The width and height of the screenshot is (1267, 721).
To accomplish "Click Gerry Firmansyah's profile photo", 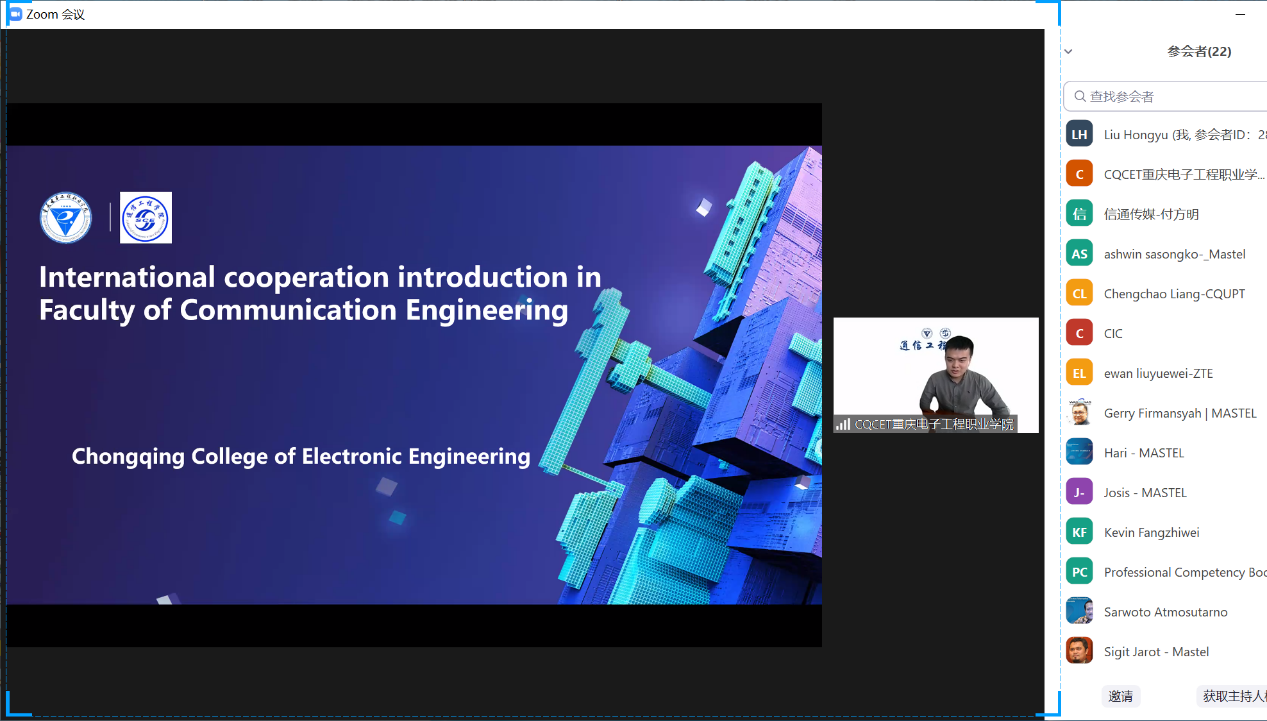I will tap(1079, 413).
